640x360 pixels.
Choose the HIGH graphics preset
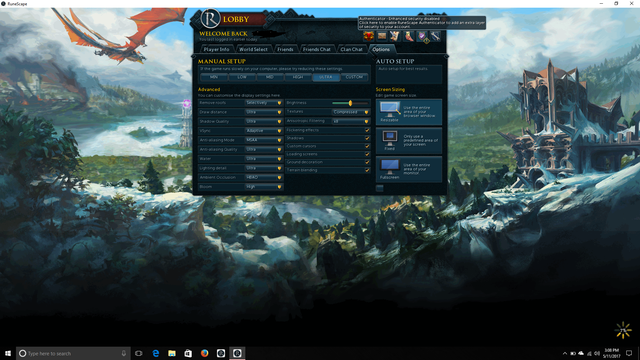pyautogui.click(x=298, y=77)
